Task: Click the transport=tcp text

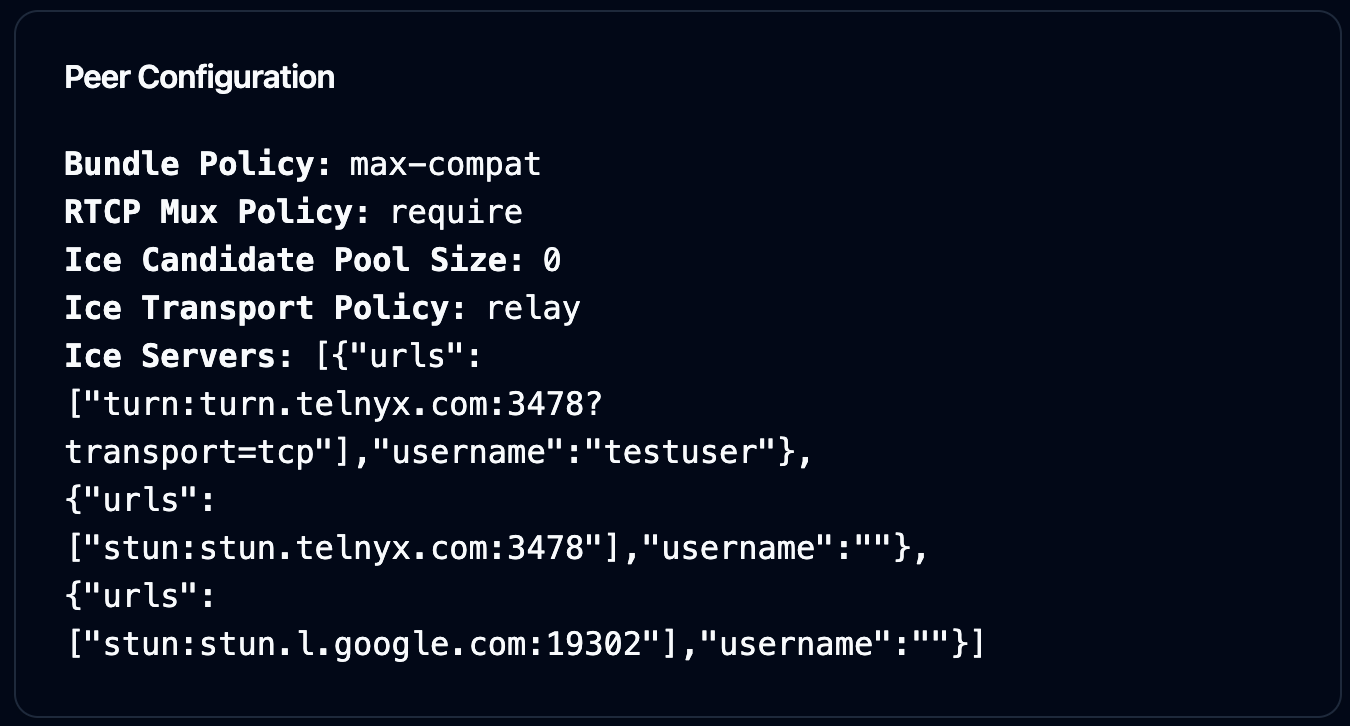Action: tap(189, 452)
